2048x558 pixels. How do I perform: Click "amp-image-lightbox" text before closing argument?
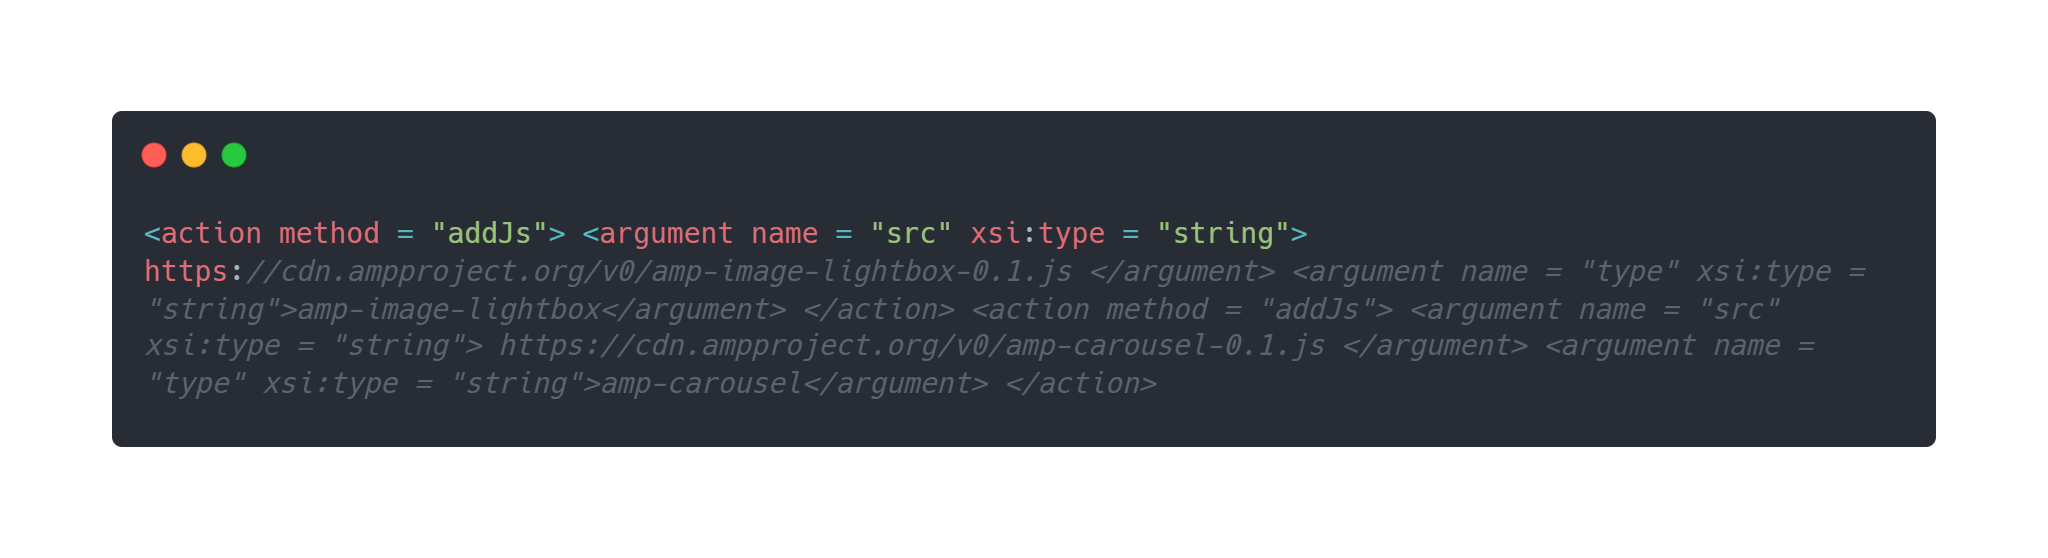pyautogui.click(x=449, y=310)
